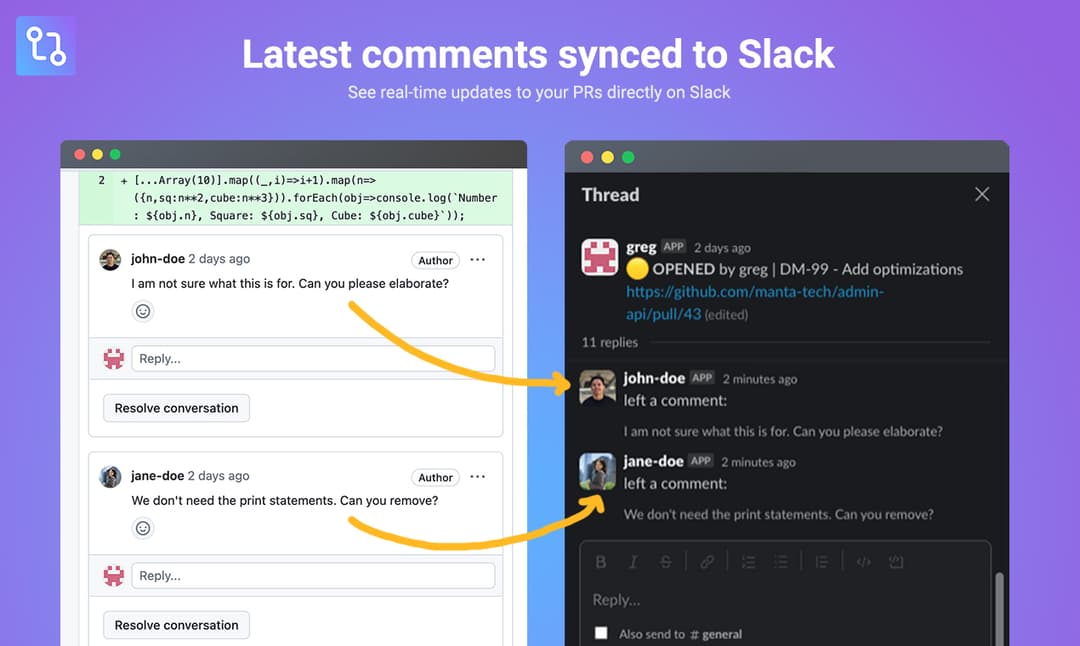Insert a bulleted list in Slack reply

point(780,562)
